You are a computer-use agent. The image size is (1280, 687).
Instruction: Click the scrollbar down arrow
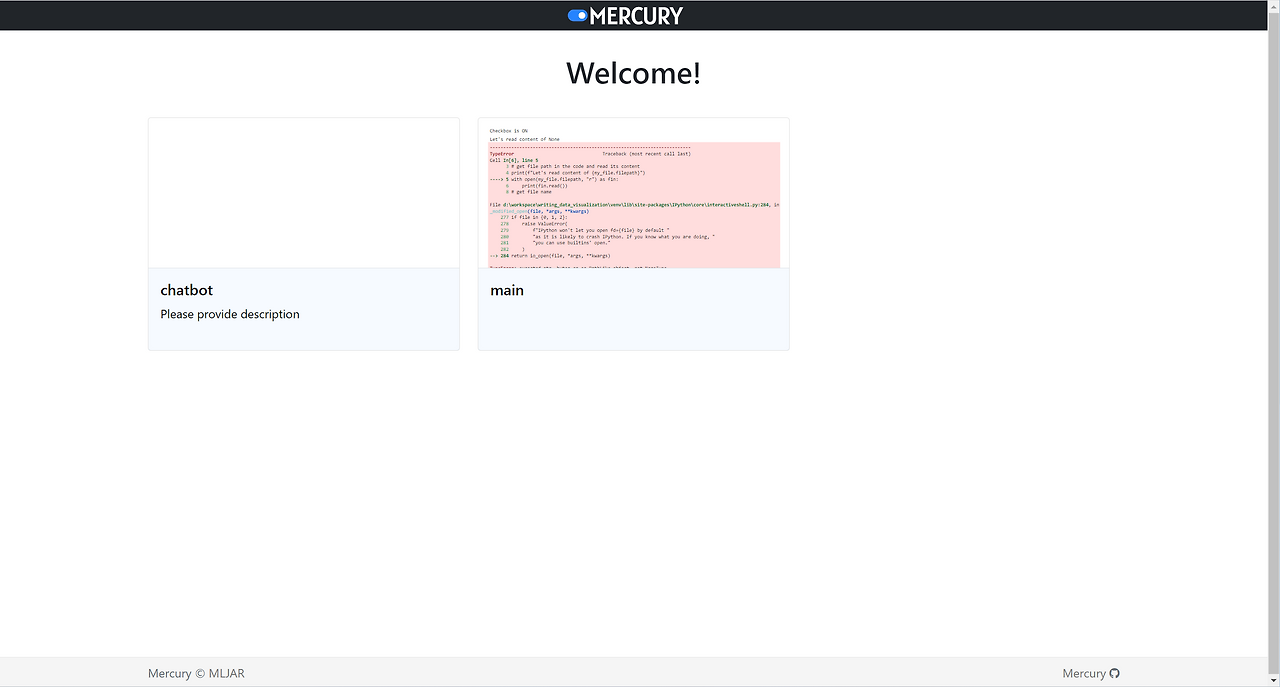point(1273,681)
